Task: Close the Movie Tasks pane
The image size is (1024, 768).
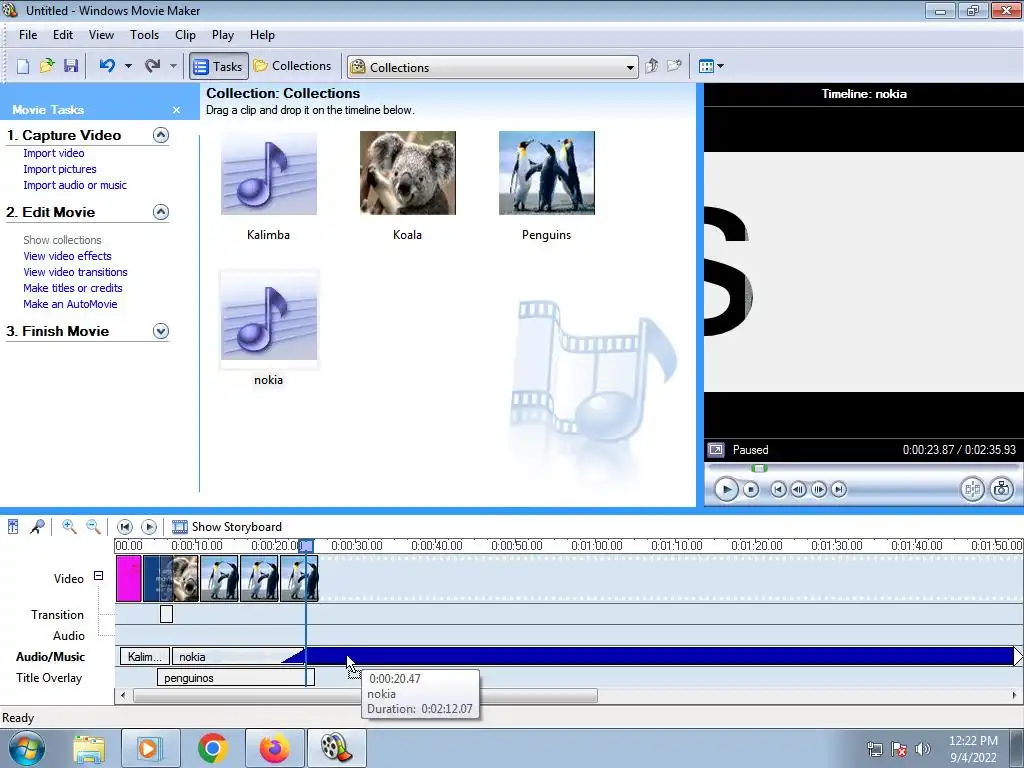Action: point(176,110)
